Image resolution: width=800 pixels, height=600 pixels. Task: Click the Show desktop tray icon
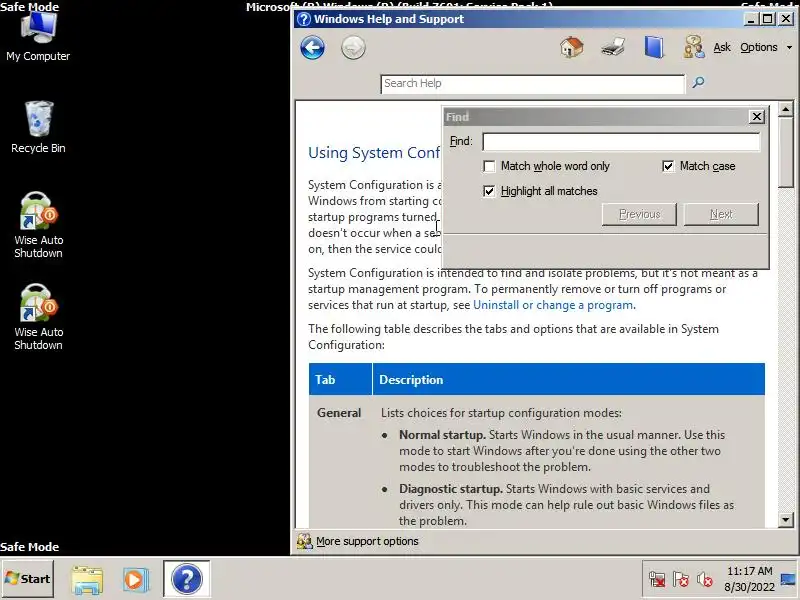(x=788, y=579)
